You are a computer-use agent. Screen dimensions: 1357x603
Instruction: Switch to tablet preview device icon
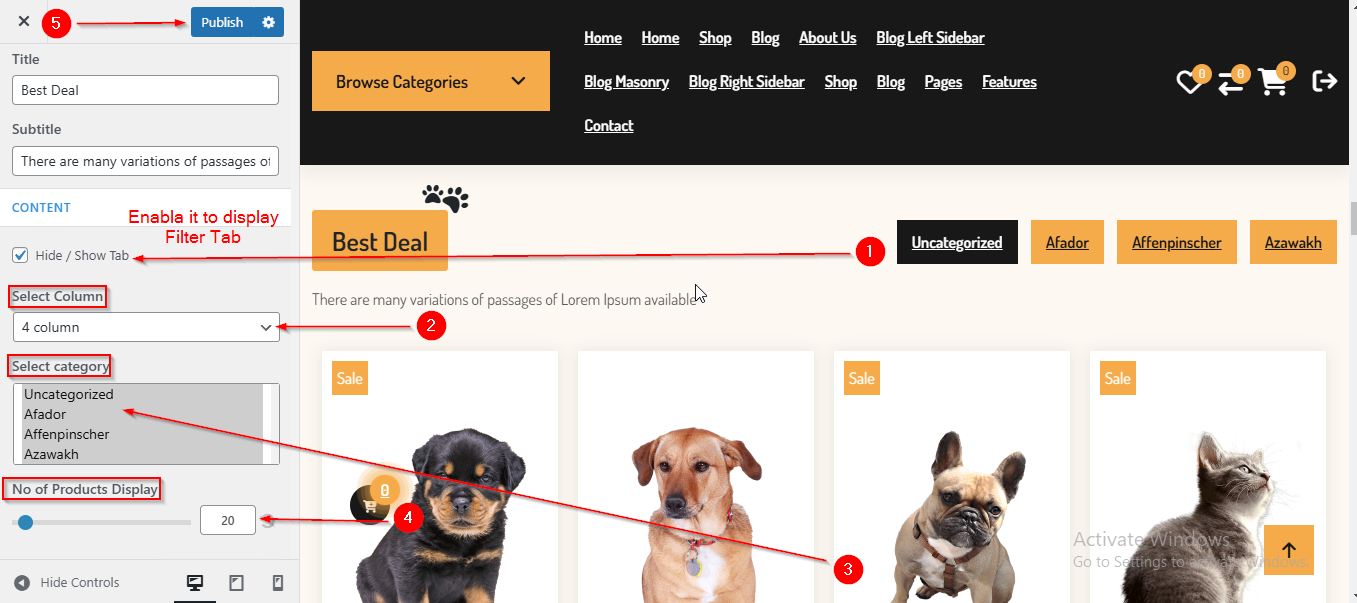point(237,583)
